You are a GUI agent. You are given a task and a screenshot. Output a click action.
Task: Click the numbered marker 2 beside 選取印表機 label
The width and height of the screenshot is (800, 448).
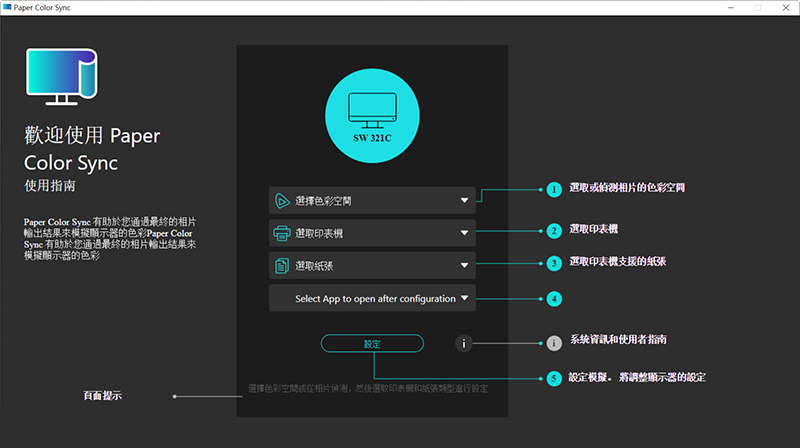[554, 231]
